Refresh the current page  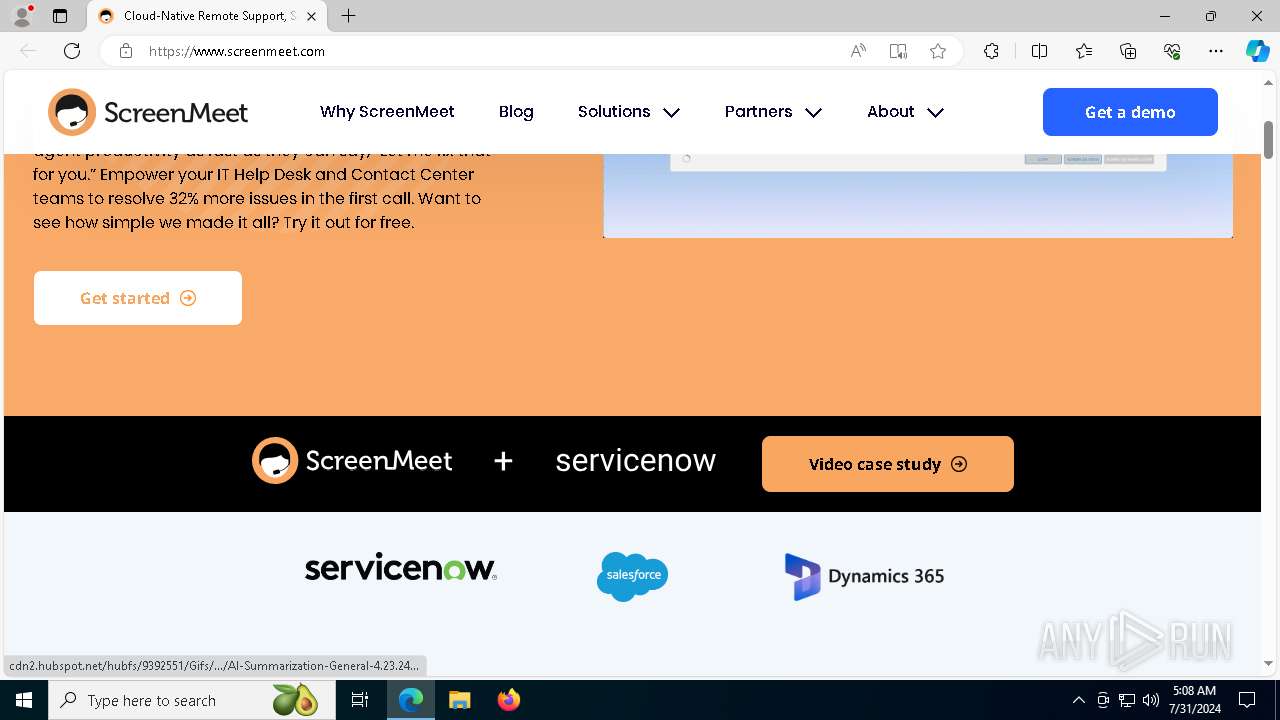[x=72, y=51]
